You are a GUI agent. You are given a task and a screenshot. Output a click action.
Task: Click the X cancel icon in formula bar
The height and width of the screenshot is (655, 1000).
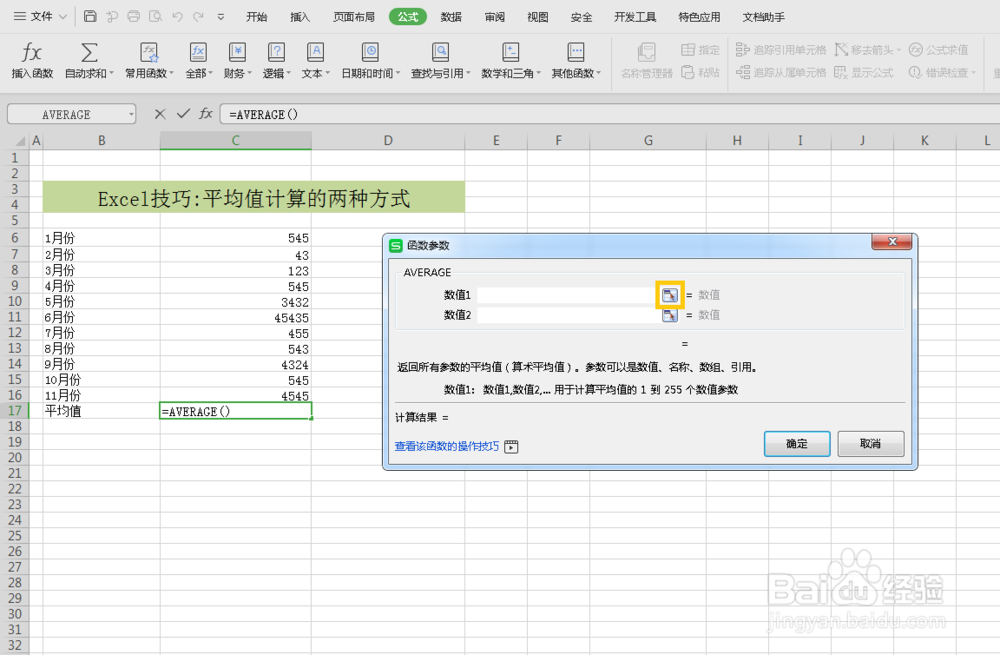pos(160,114)
